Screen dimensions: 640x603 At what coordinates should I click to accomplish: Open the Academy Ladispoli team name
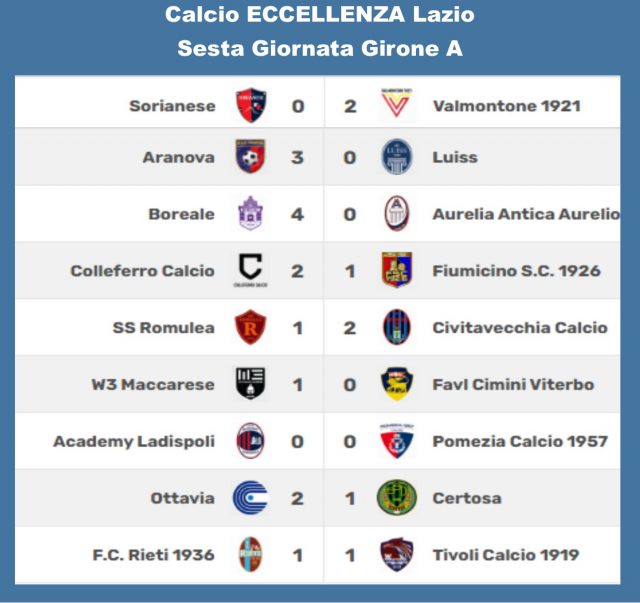[133, 441]
